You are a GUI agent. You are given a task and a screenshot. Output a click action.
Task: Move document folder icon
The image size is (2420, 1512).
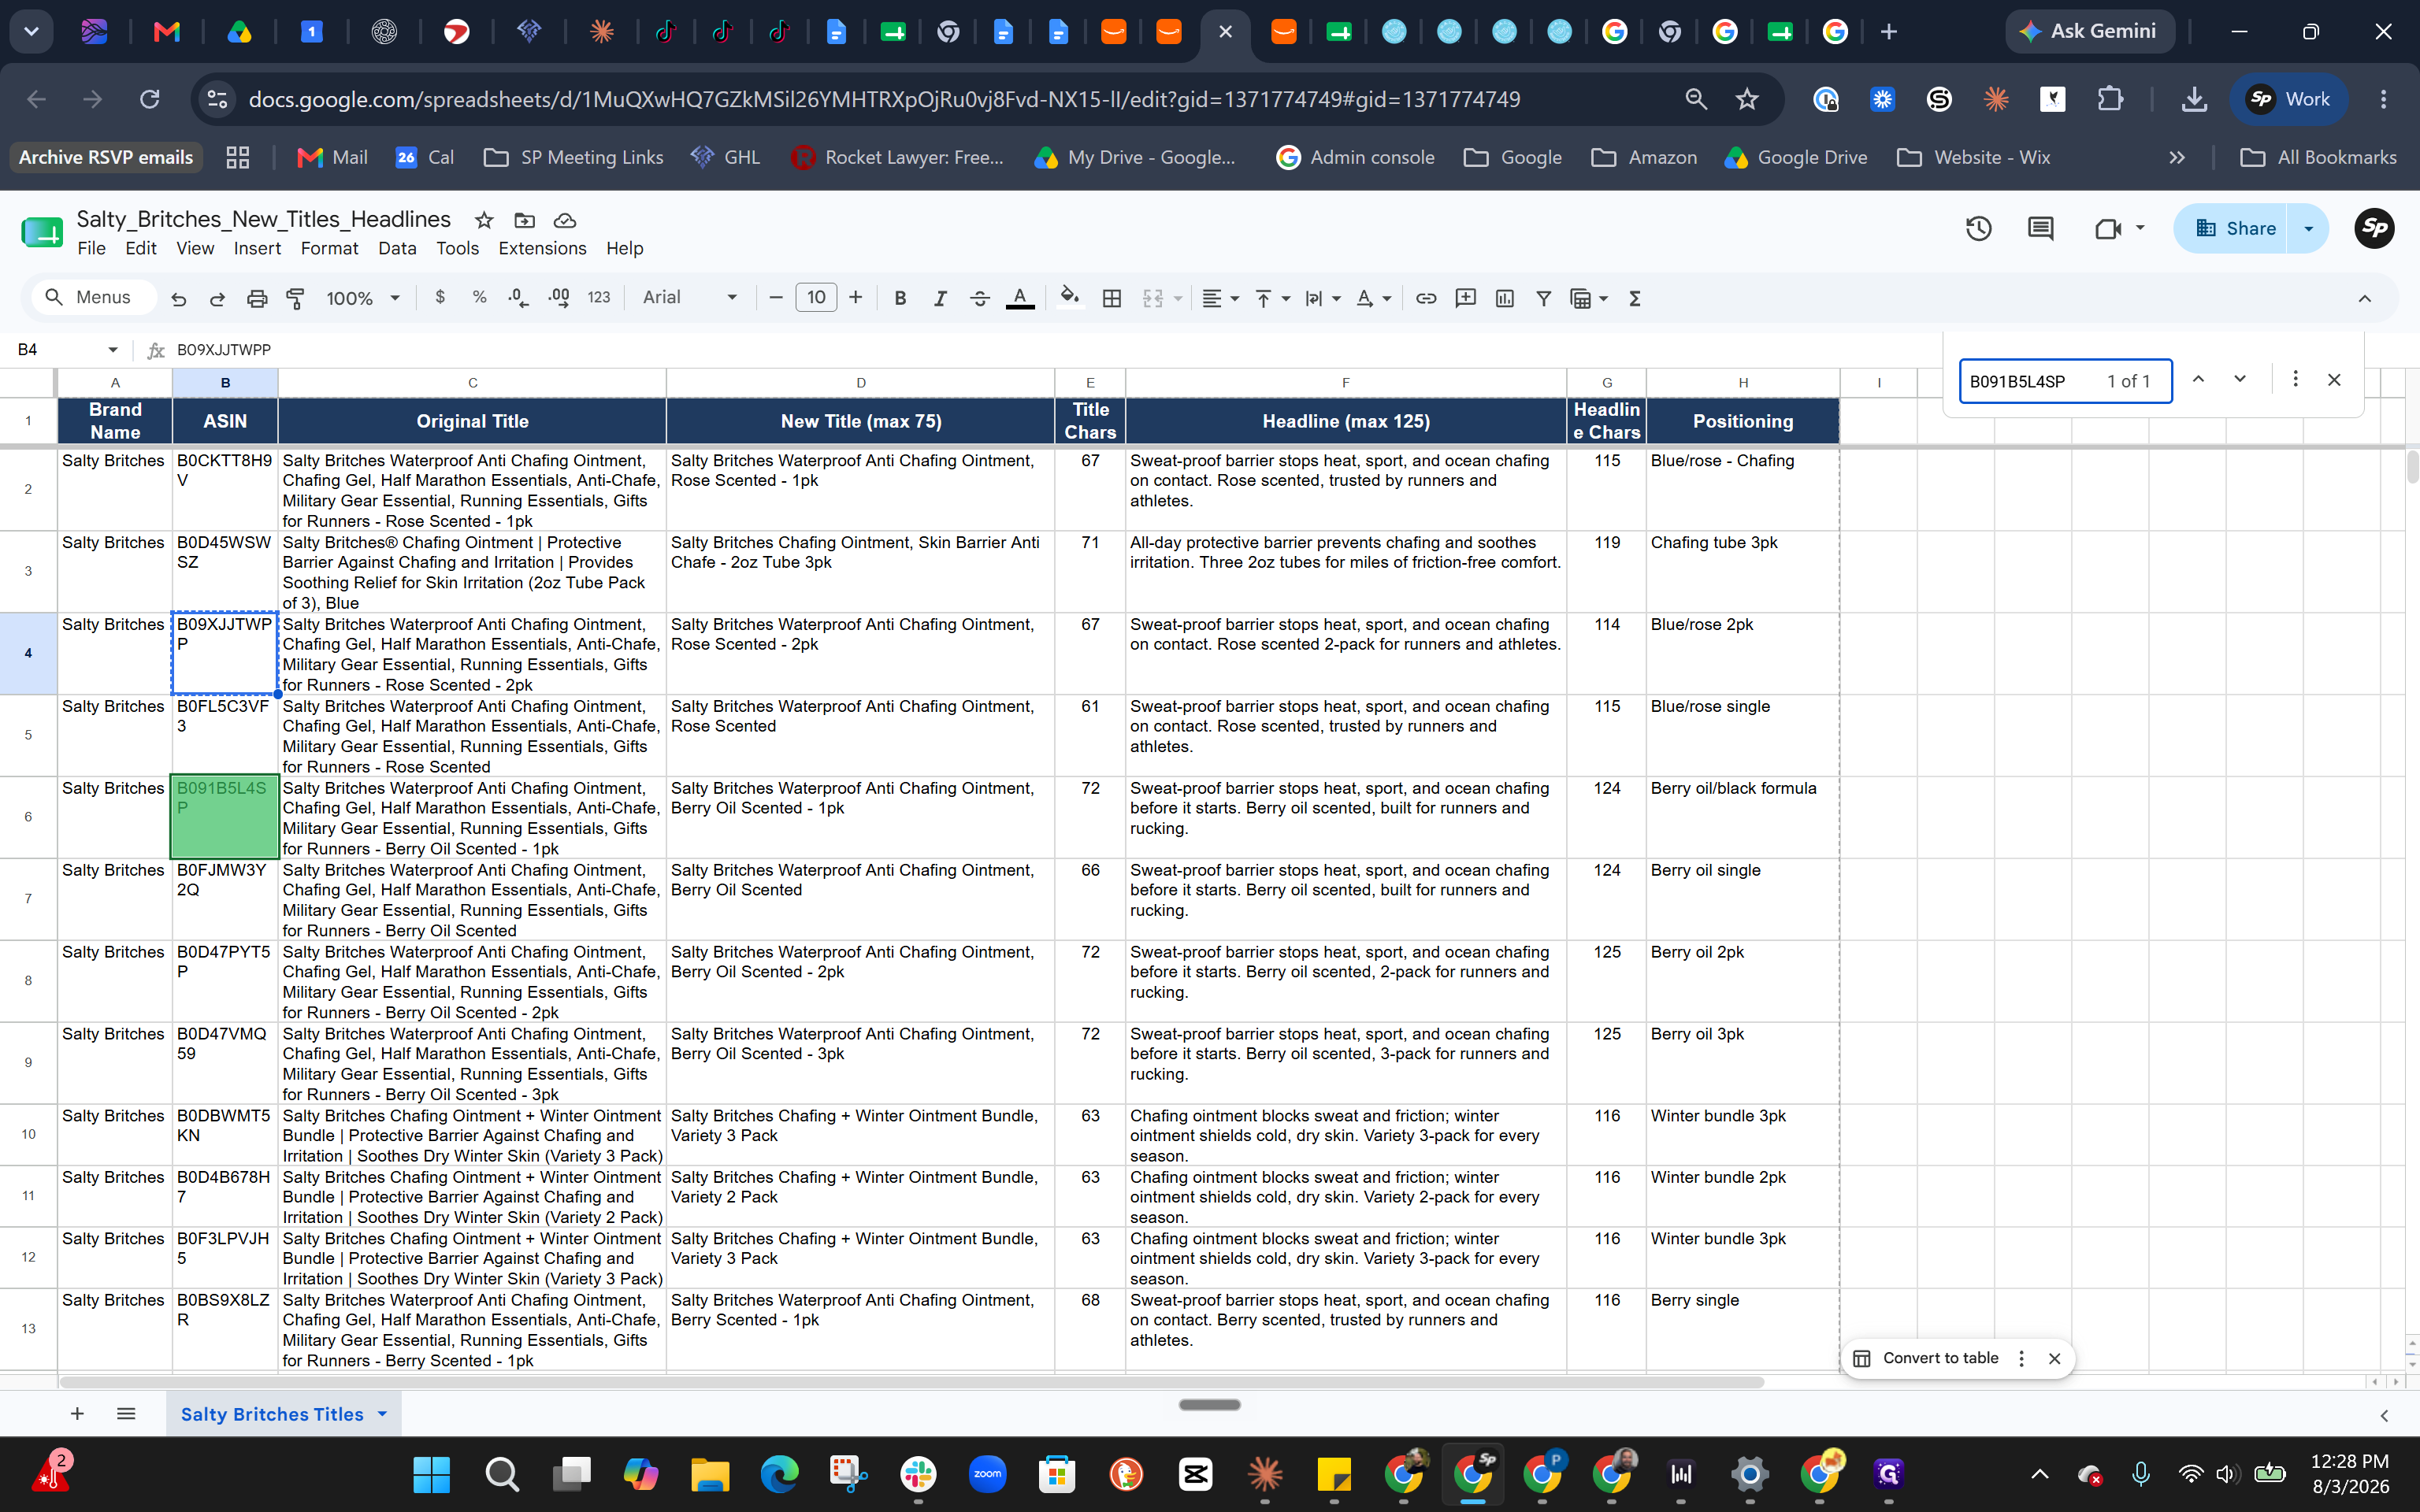pos(525,220)
